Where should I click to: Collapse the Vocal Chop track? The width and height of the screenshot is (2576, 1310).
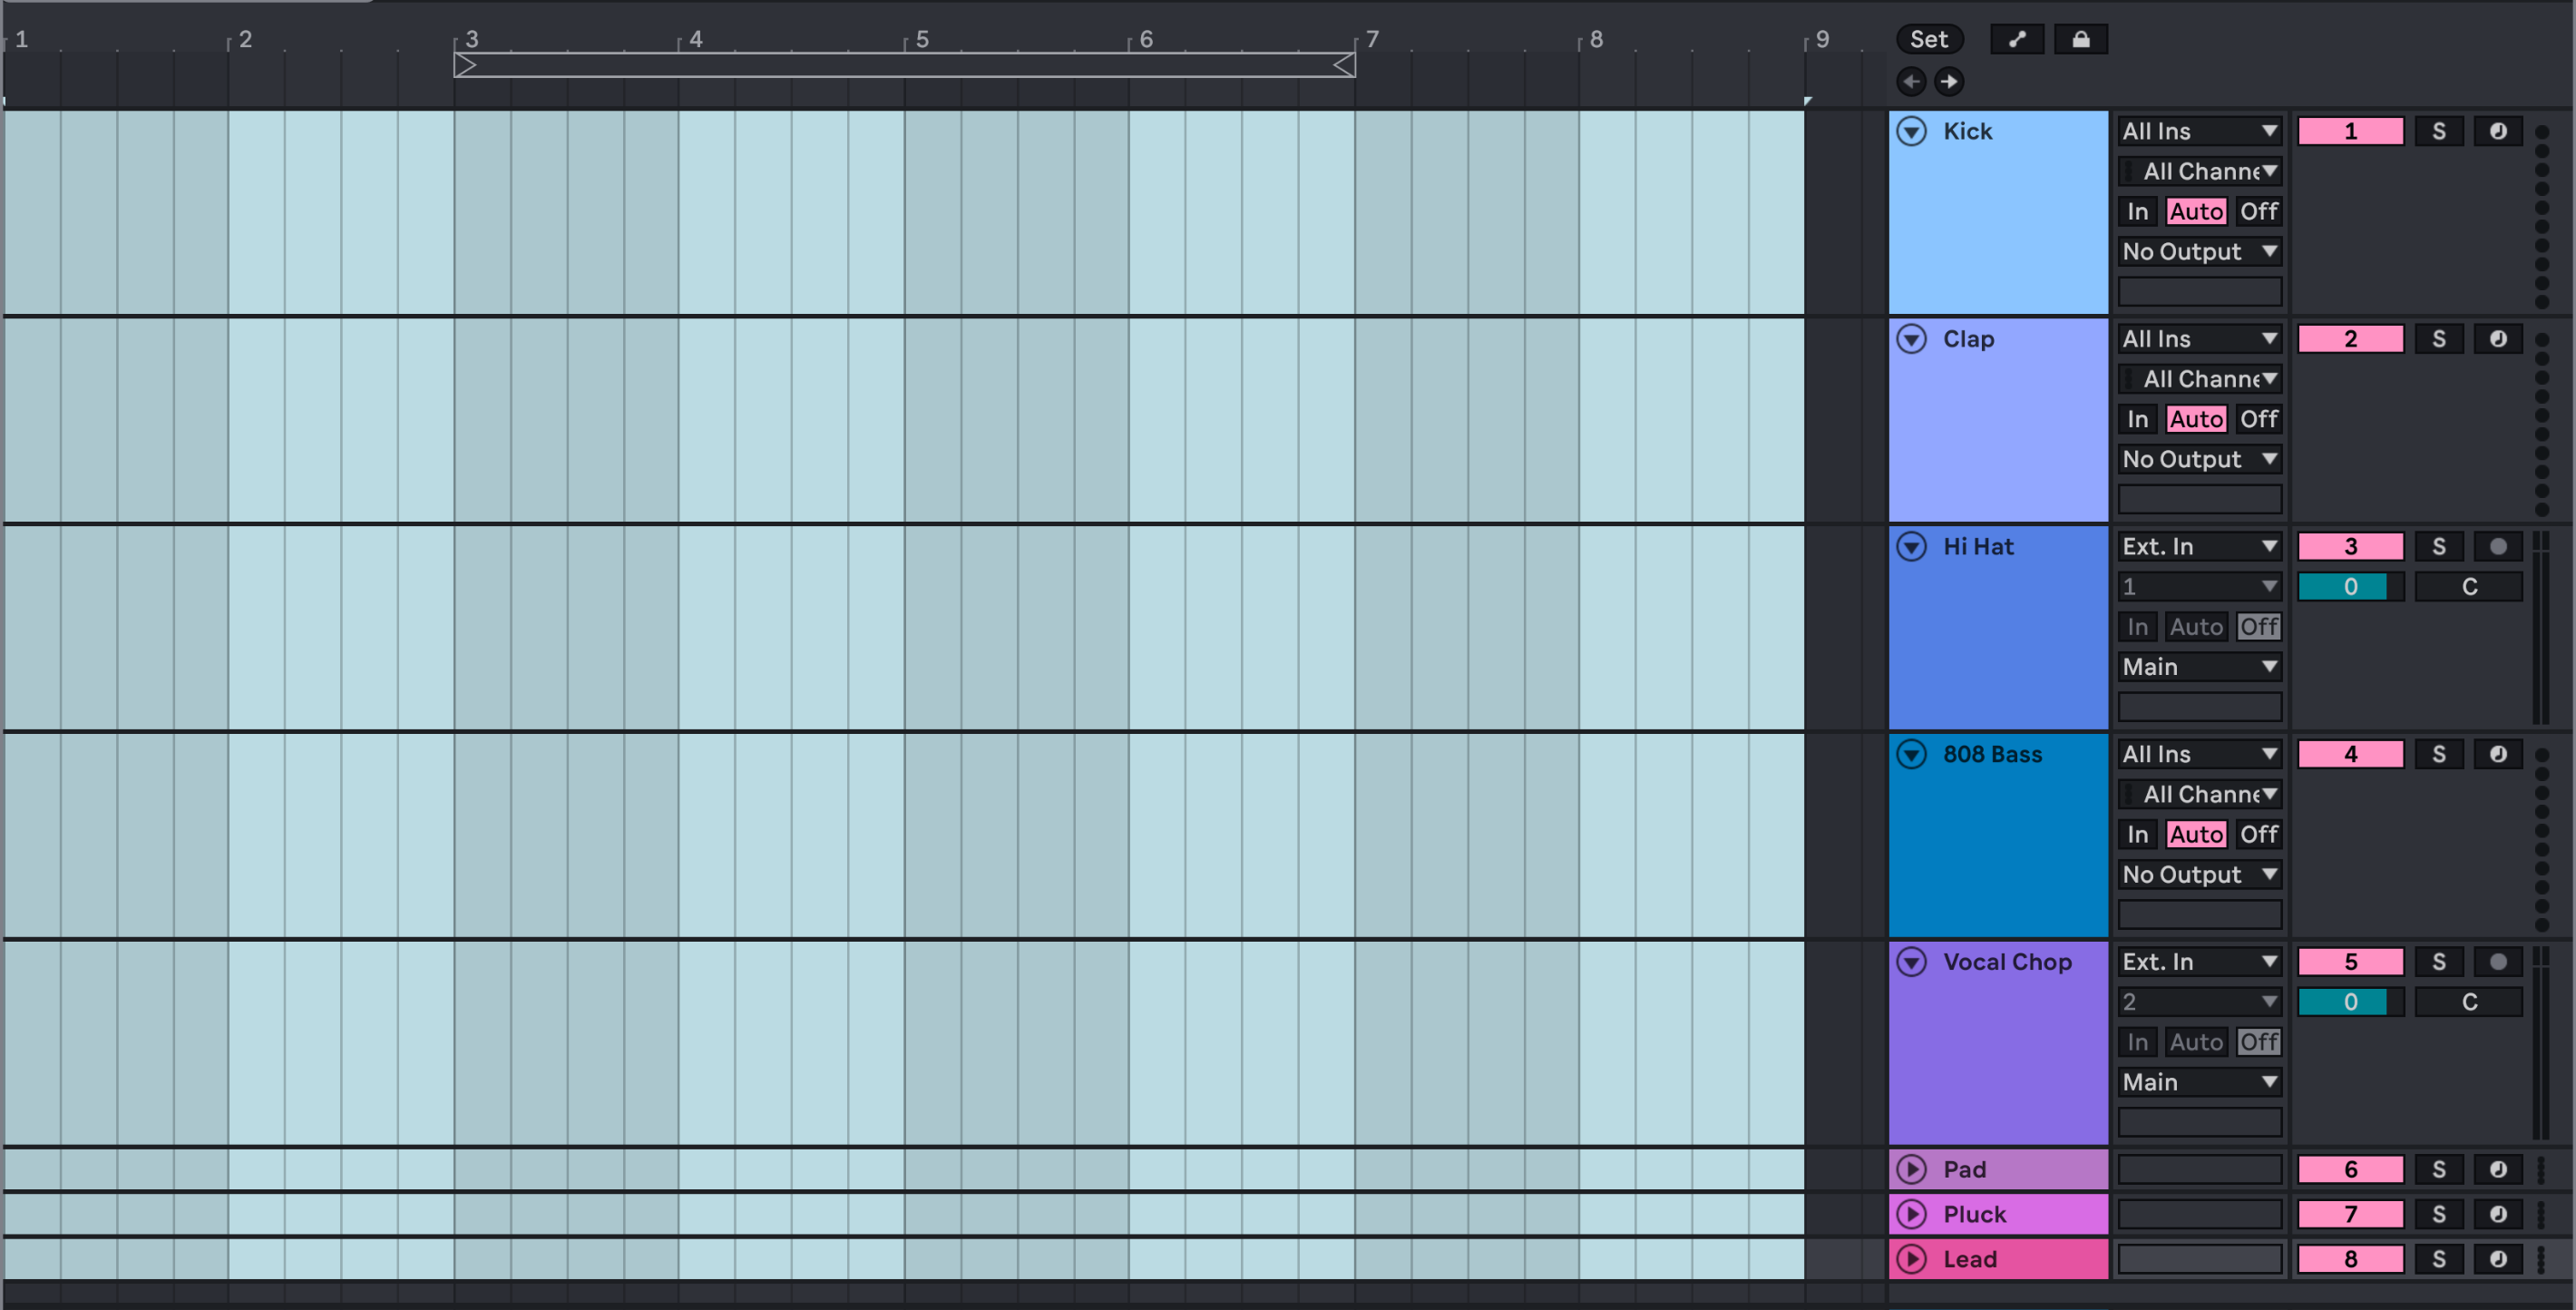click(1911, 962)
